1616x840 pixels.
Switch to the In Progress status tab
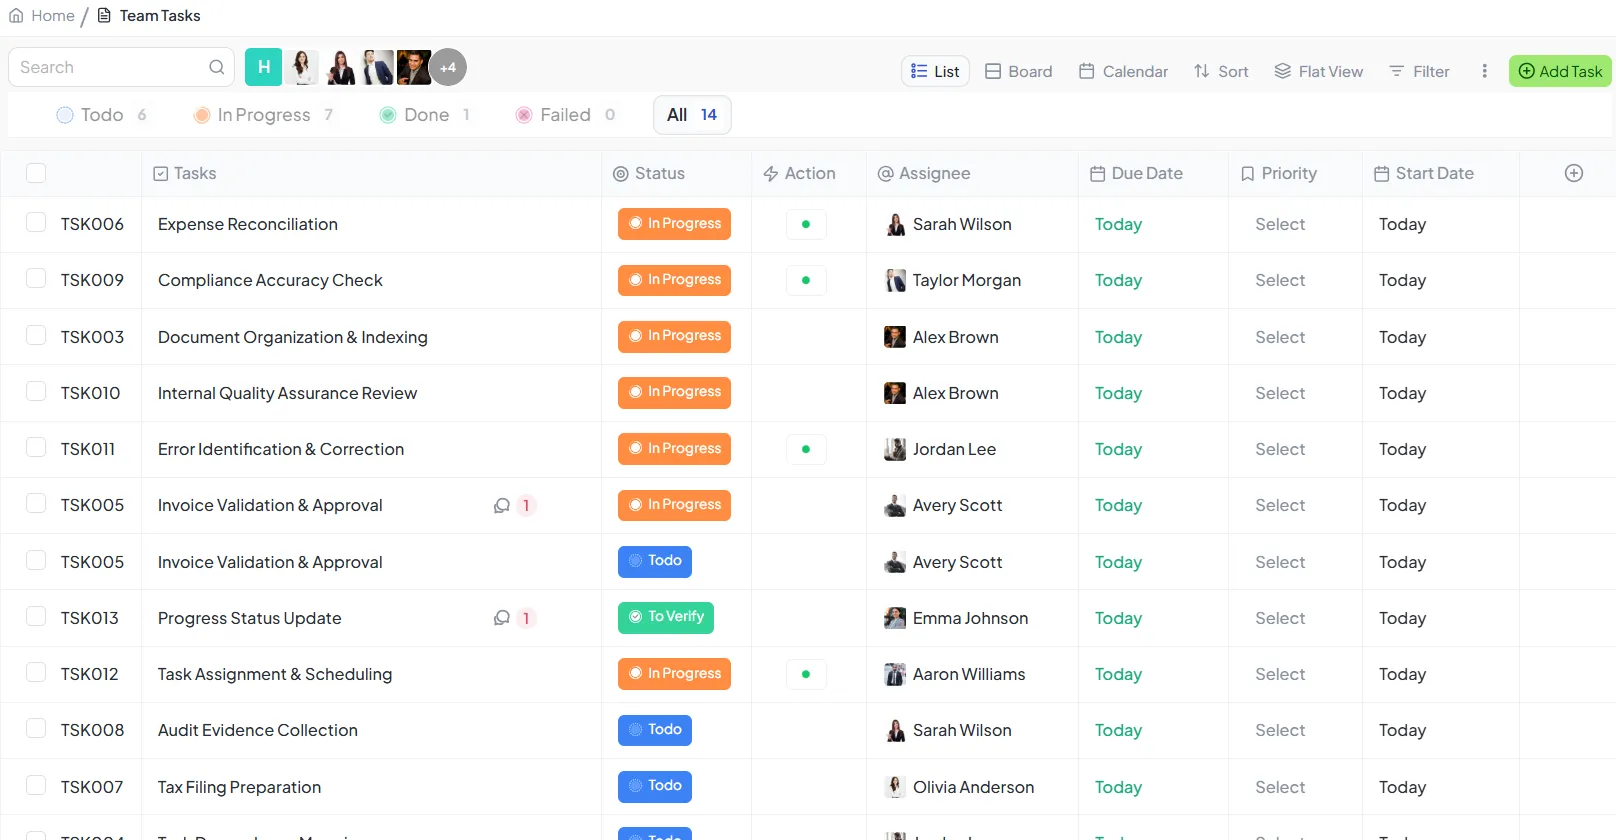click(x=263, y=115)
